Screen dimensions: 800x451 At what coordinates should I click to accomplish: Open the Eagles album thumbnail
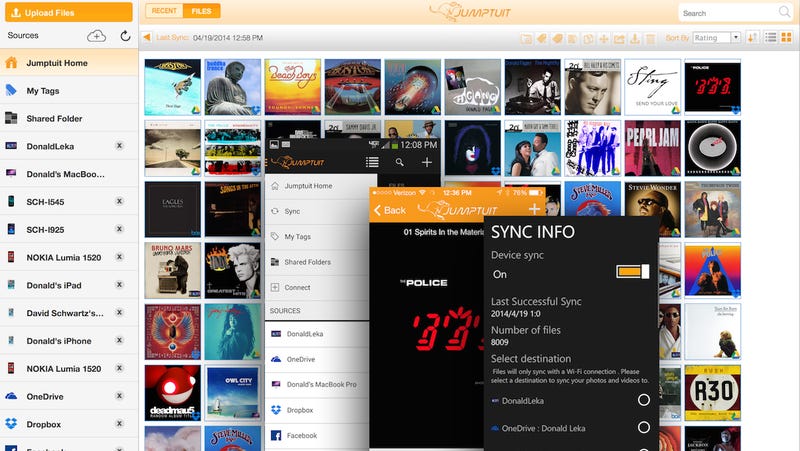click(x=172, y=209)
